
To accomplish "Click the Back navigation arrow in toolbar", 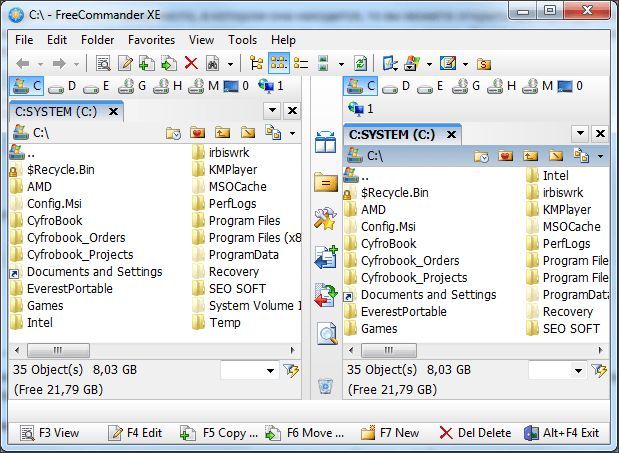I will pyautogui.click(x=23, y=64).
